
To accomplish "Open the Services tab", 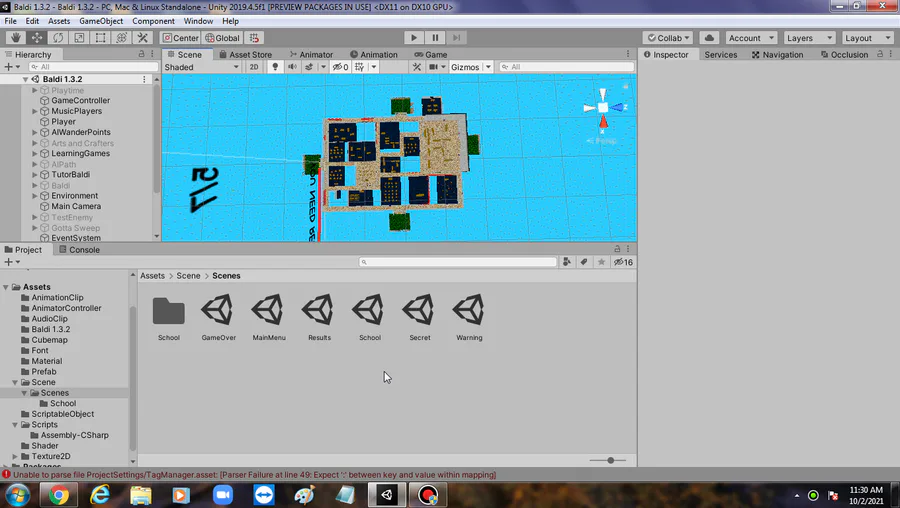I will tap(720, 55).
